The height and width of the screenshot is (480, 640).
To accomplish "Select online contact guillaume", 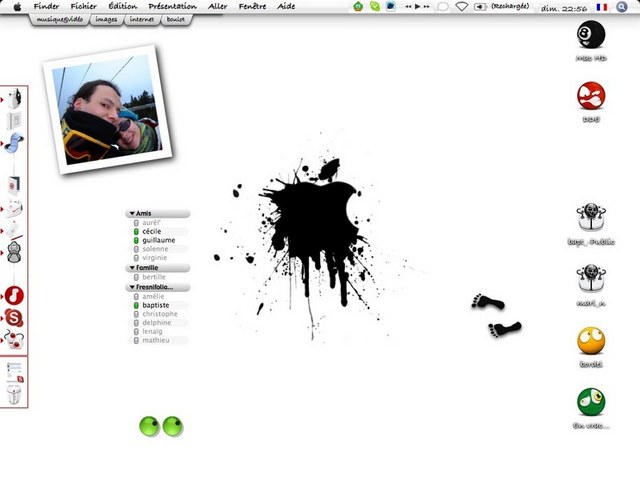I will click(x=158, y=240).
